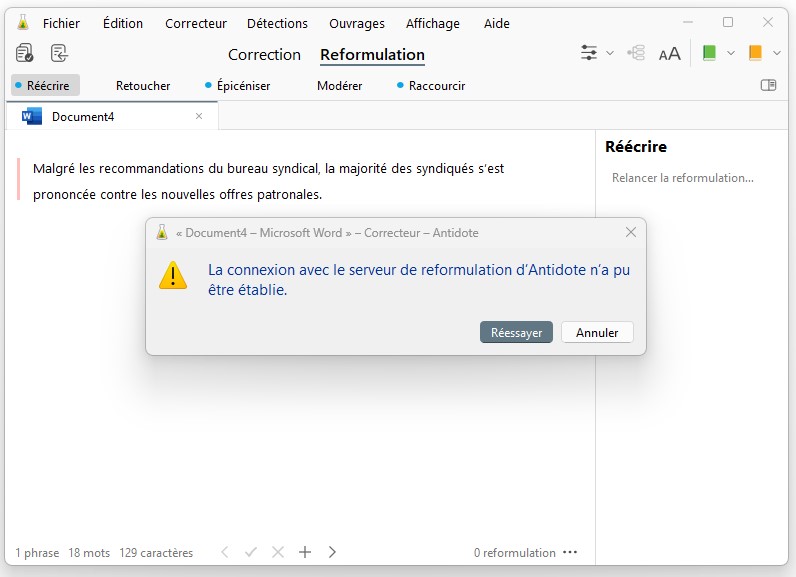Open the three-dots more options menu
This screenshot has width=796, height=577.
pos(570,552)
